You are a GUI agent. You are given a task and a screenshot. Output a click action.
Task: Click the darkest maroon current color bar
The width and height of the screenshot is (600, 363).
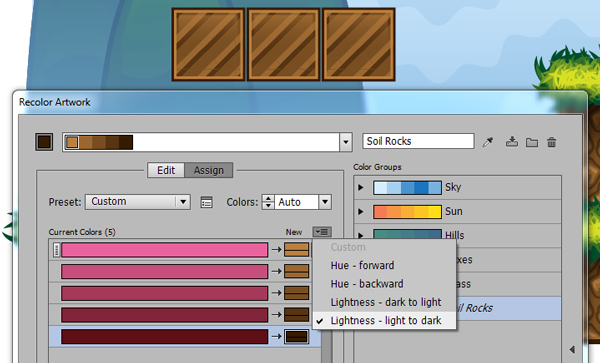click(x=165, y=337)
